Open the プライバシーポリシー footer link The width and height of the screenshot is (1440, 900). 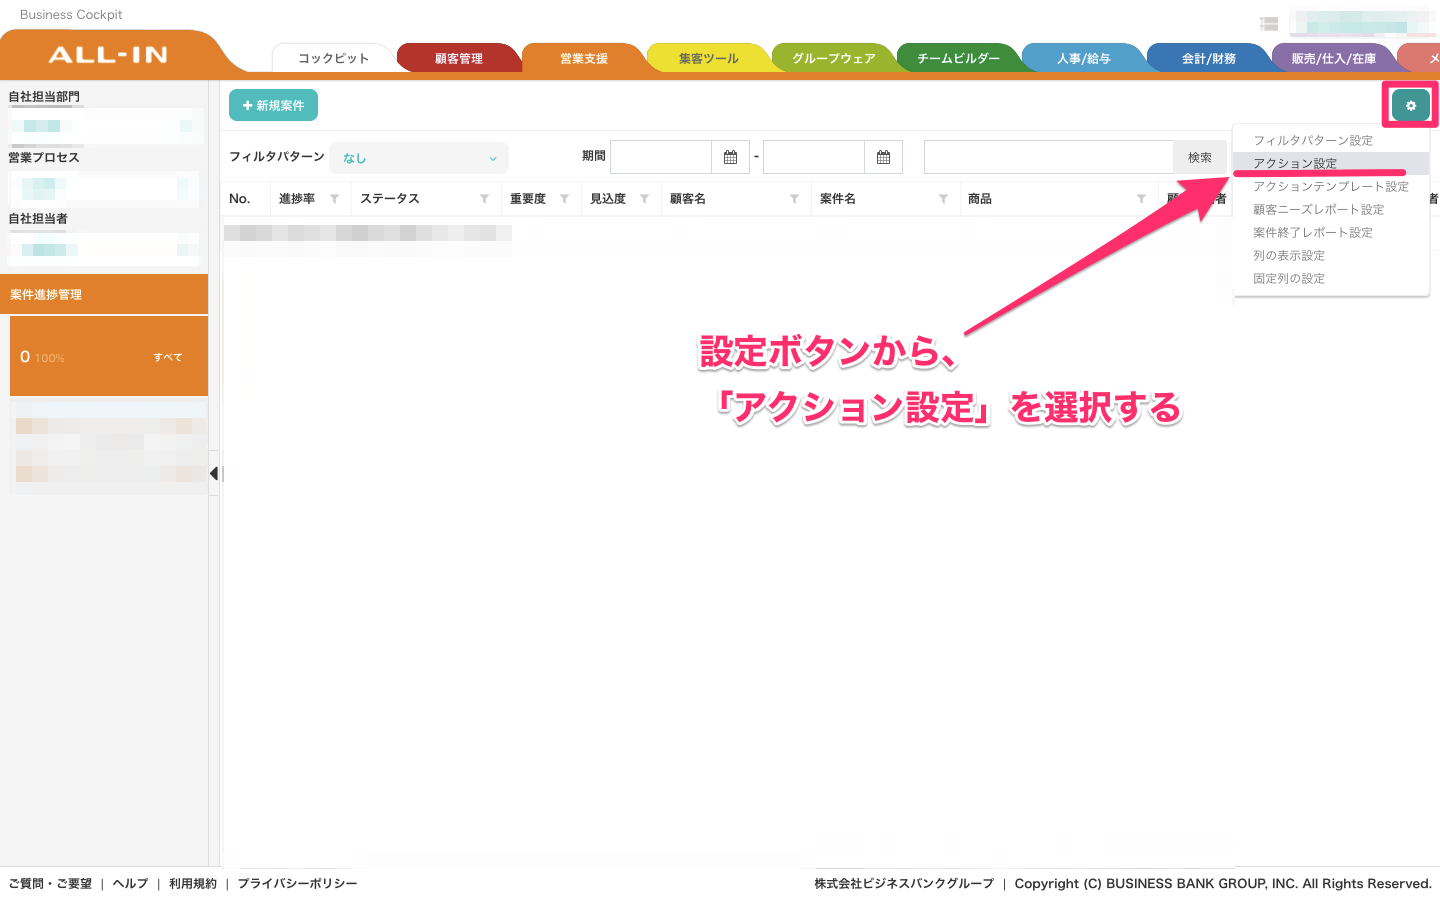(297, 883)
